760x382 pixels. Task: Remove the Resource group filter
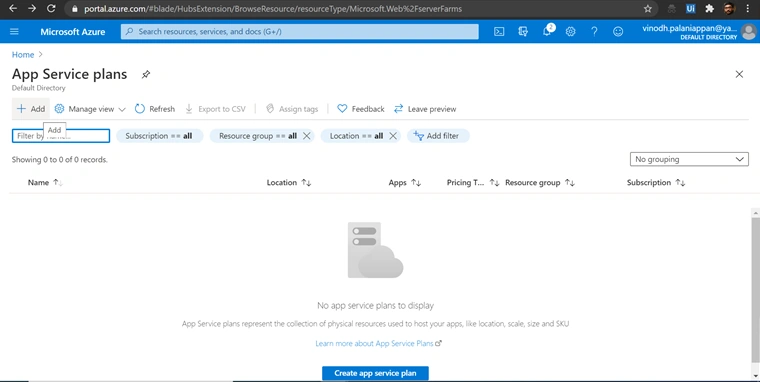pos(306,136)
